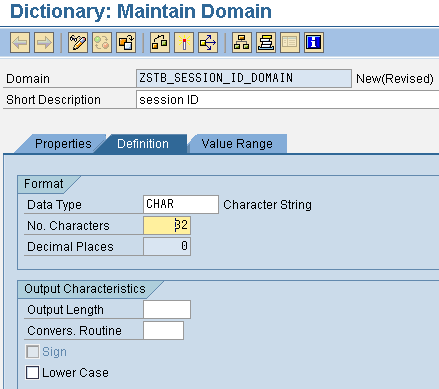
Task: Click the Decimal Places field
Action: point(167,246)
